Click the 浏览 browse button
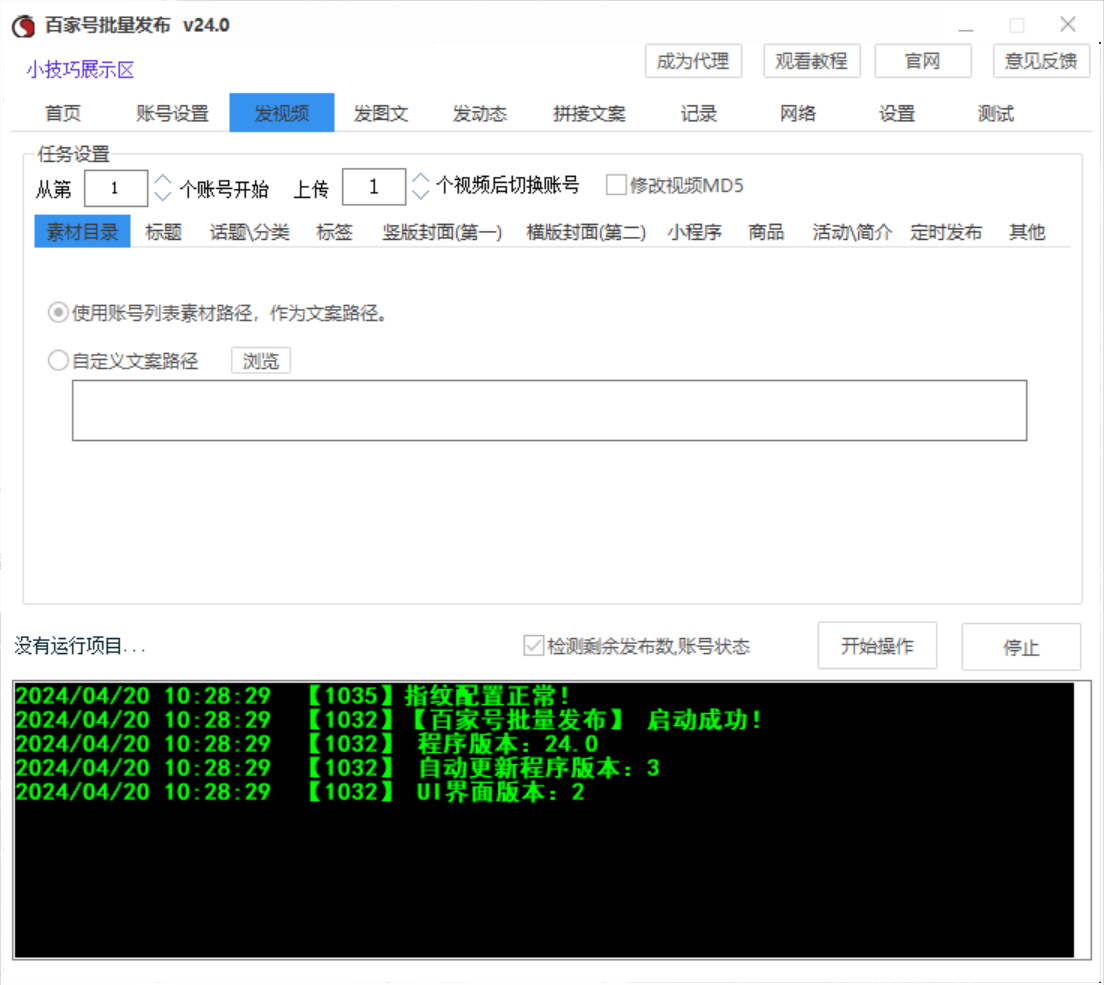 [261, 361]
